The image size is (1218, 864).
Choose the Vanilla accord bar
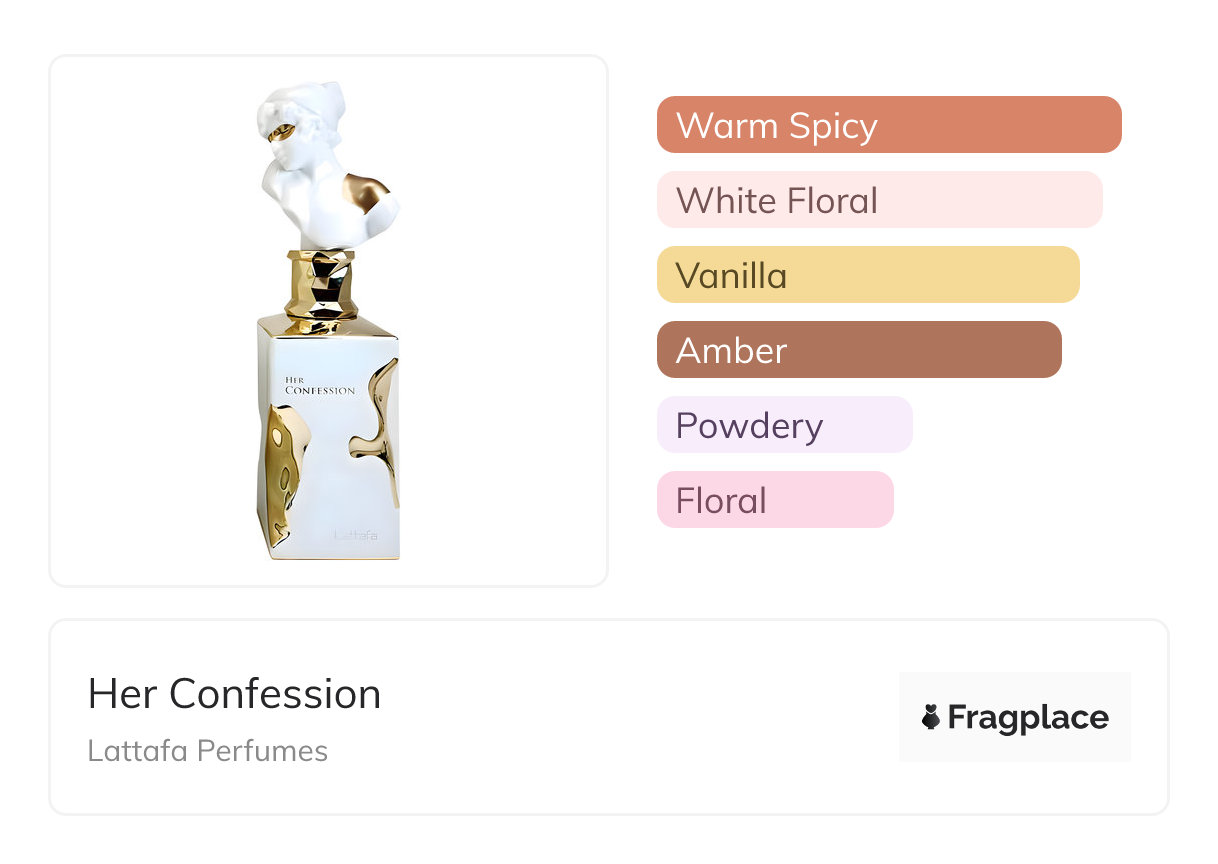click(867, 275)
